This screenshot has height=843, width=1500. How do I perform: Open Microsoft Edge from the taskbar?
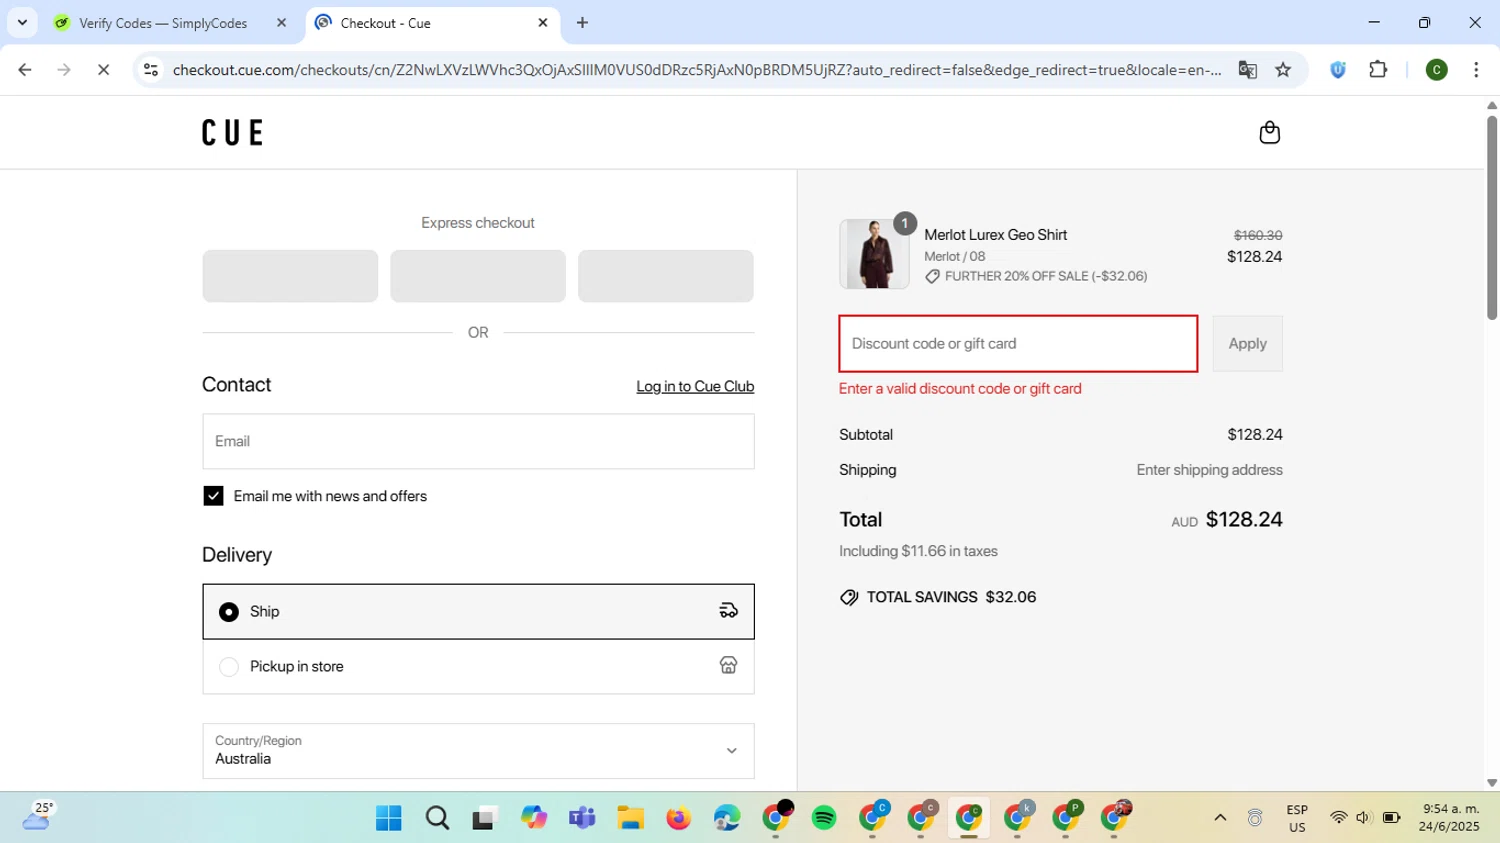tap(727, 818)
